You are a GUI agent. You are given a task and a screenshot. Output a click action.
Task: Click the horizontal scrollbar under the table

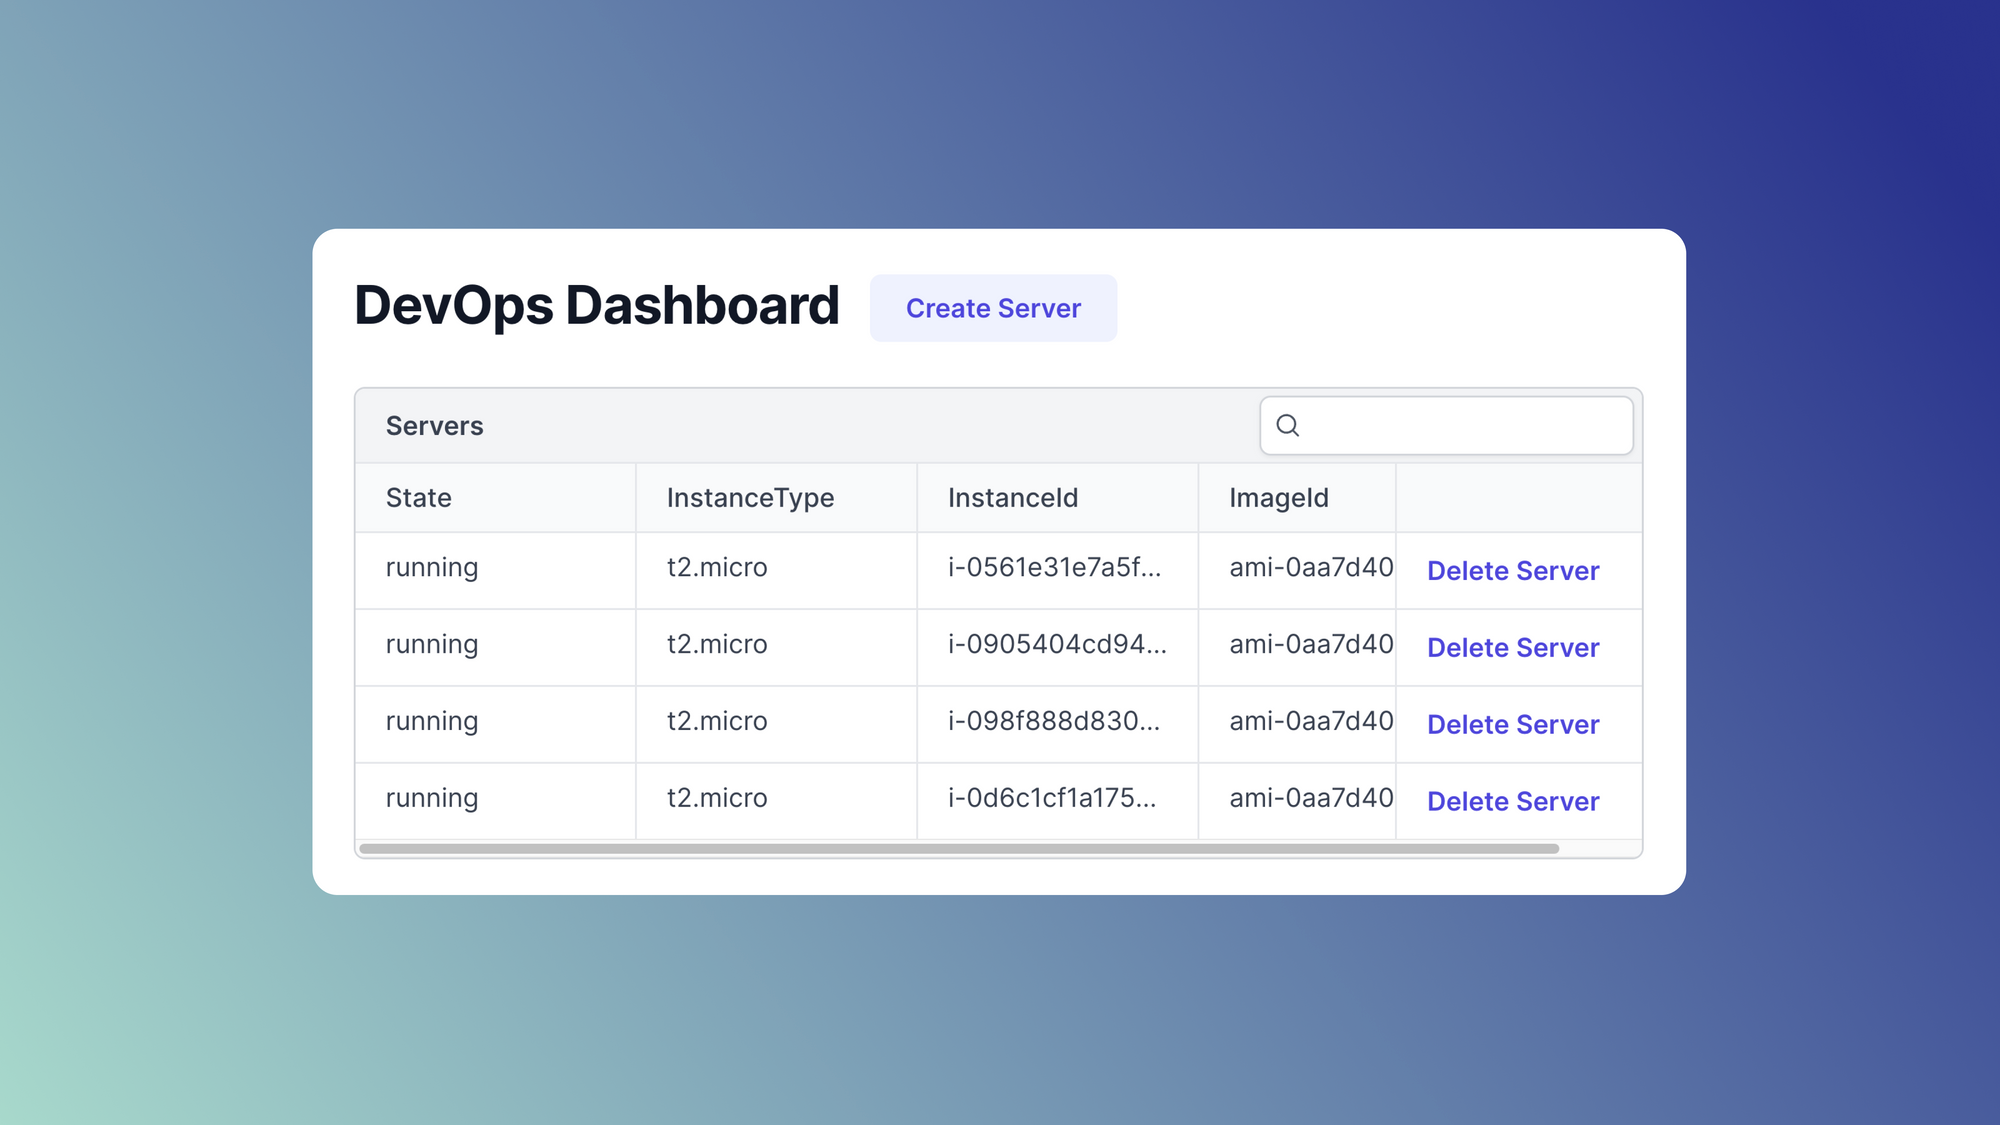click(959, 849)
